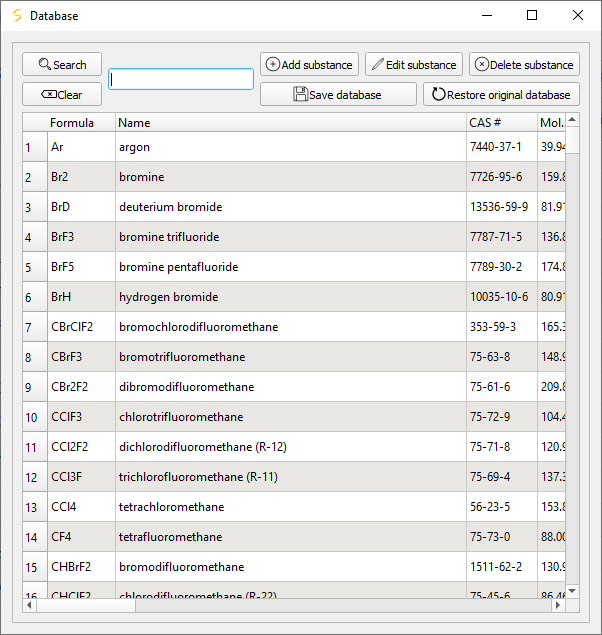Click Edit substance button
602x635 pixels.
414,64
